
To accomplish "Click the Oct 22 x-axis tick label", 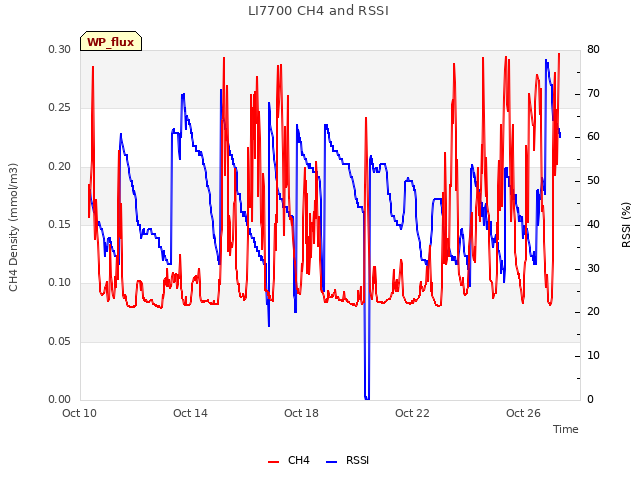I will coord(412,413).
